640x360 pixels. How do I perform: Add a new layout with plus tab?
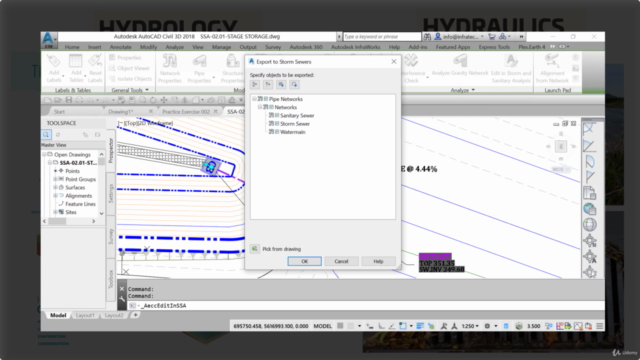coord(136,315)
